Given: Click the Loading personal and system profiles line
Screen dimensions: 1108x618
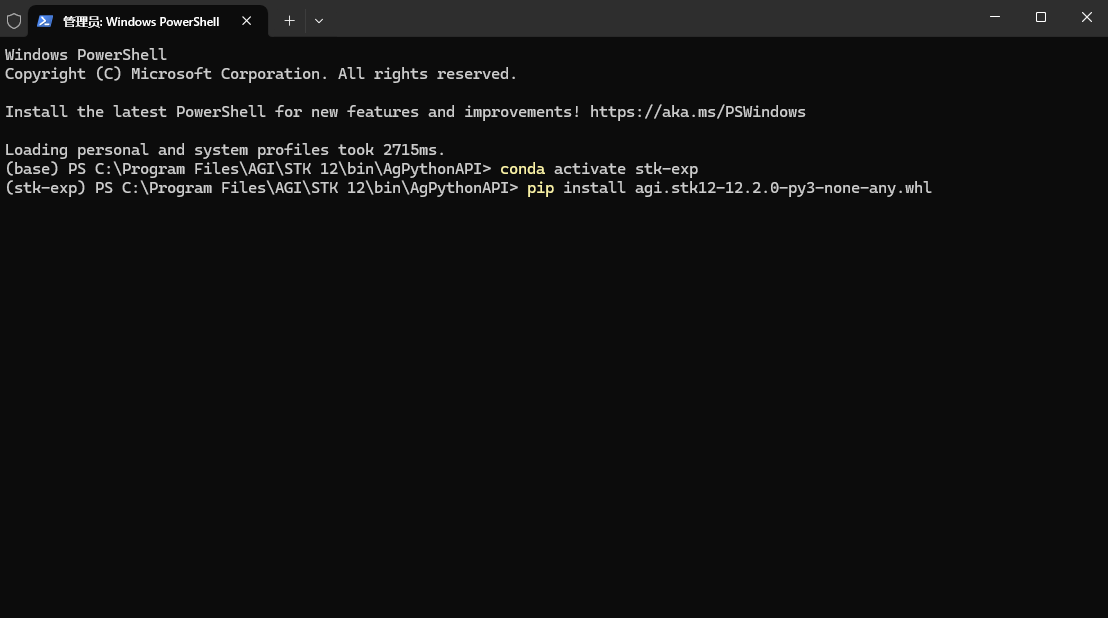Looking at the screenshot, I should click(224, 150).
